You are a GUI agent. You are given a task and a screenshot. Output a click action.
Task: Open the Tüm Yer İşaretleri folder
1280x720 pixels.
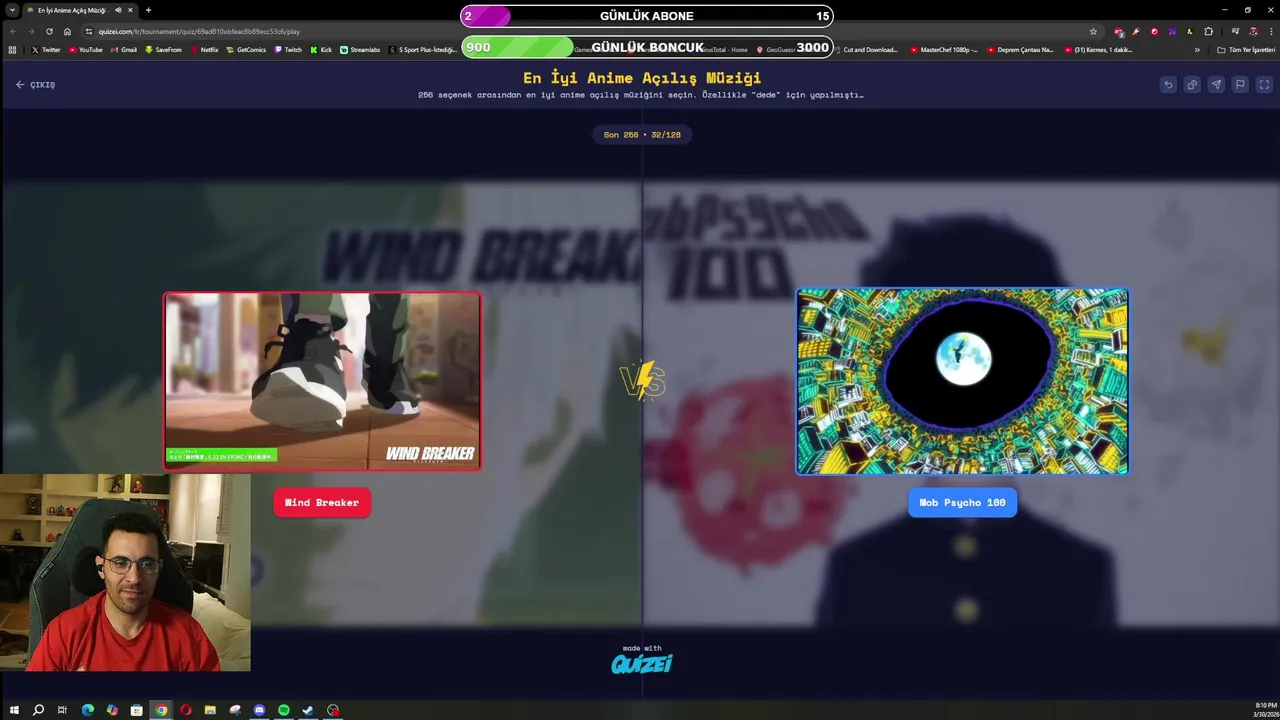[x=1245, y=49]
